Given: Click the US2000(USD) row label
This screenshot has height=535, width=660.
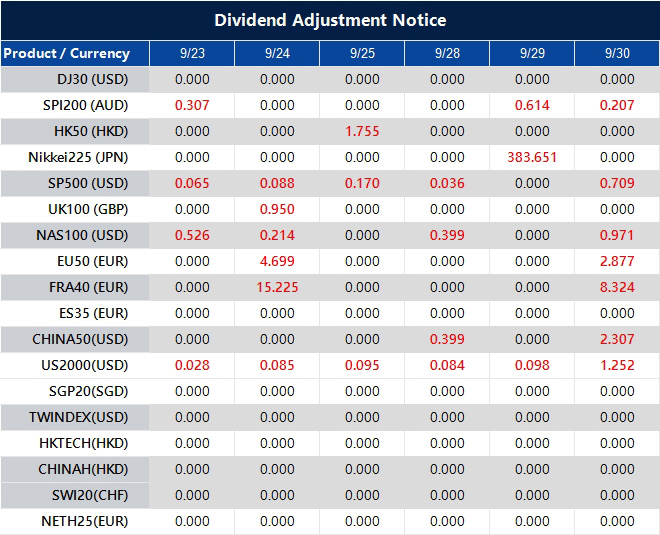Looking at the screenshot, I should 85,365.
